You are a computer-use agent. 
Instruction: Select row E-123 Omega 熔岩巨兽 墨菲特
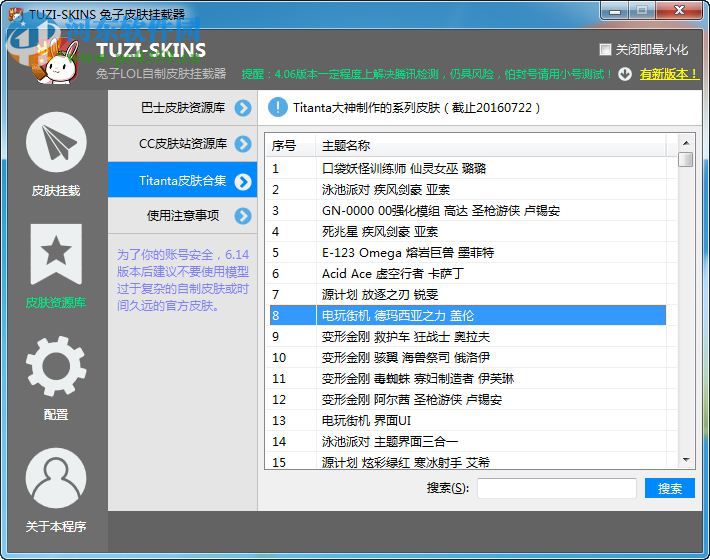[466, 253]
